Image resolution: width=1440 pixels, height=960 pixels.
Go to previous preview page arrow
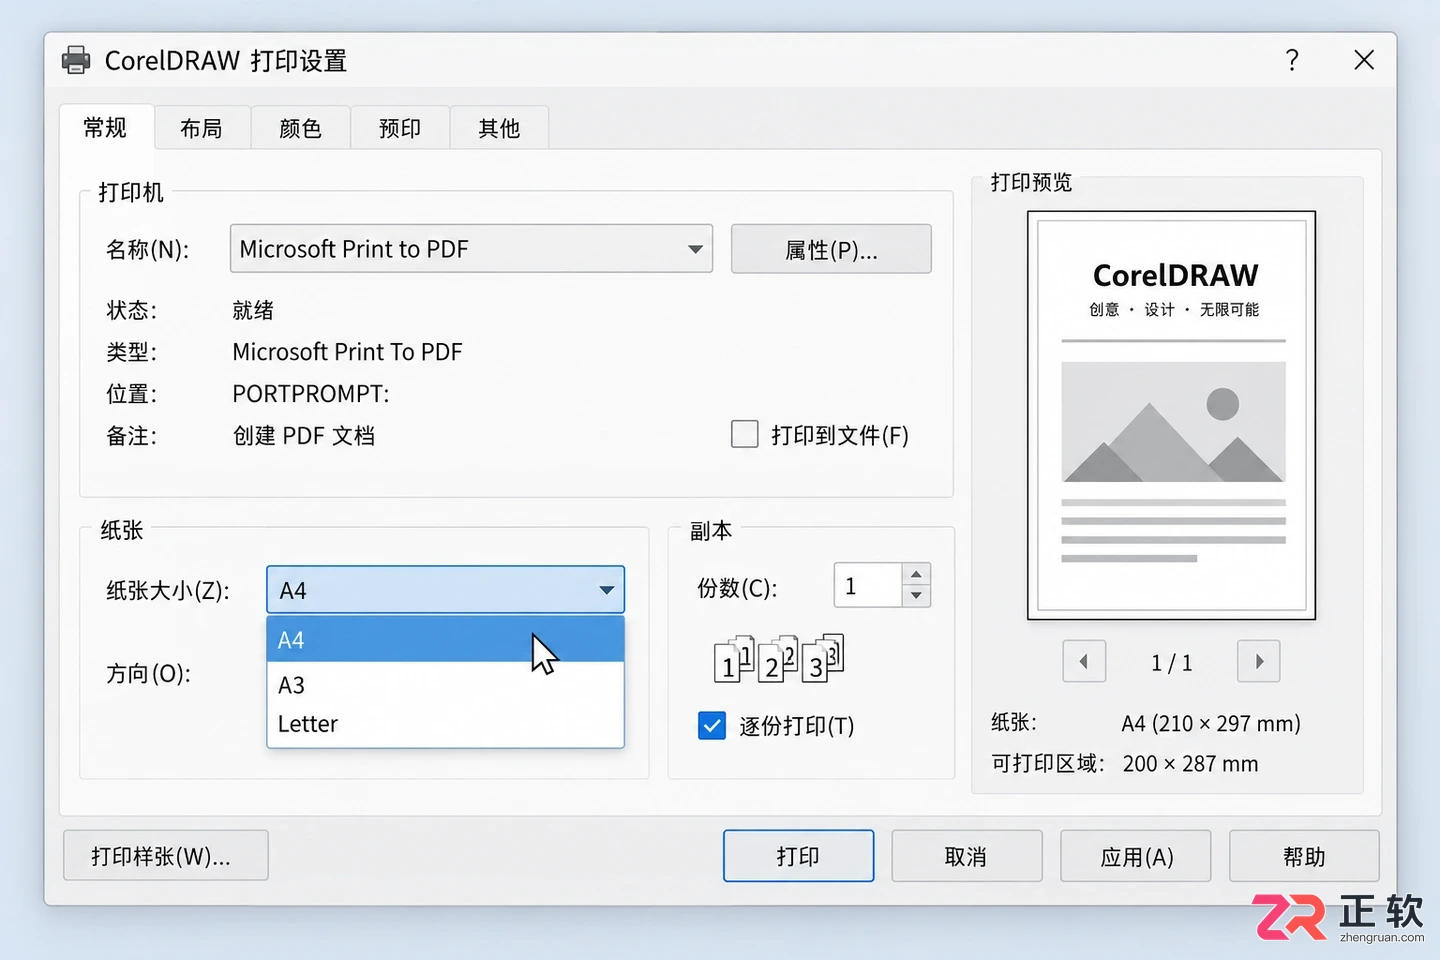[x=1084, y=661]
